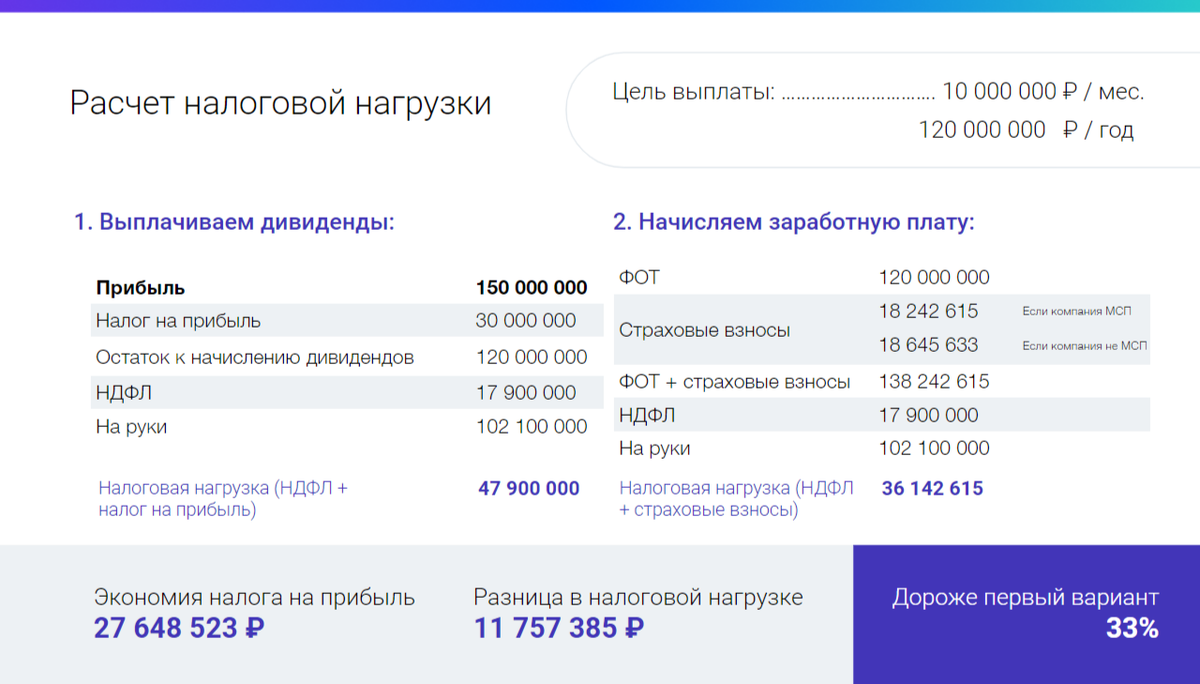Select the '33%' figure
1200x684 pixels.
(x=1132, y=629)
